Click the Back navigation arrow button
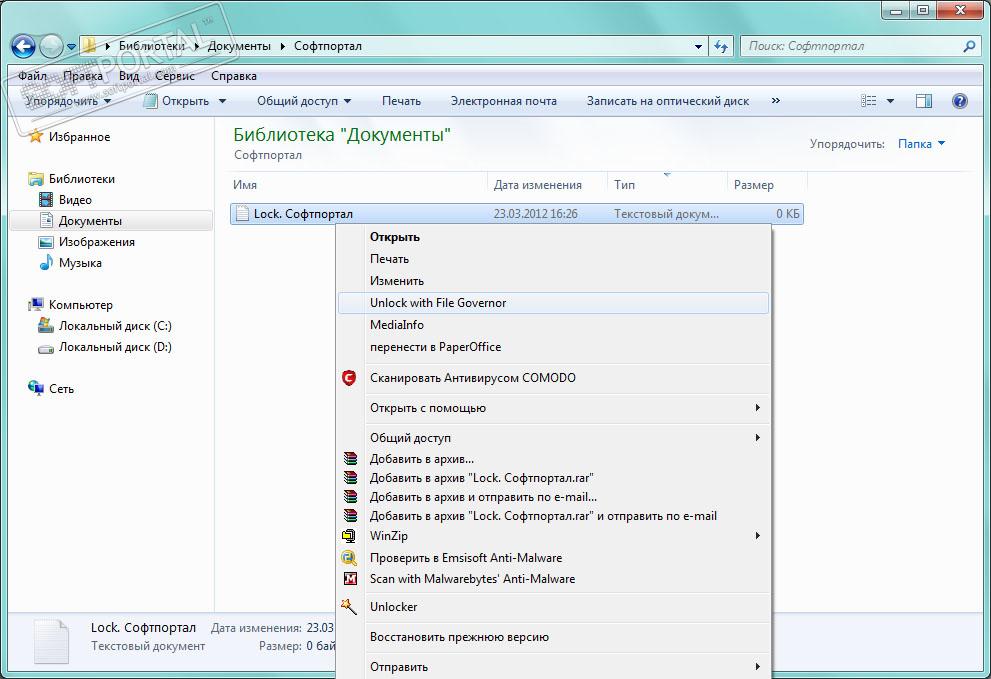The image size is (991, 679). click(x=23, y=46)
